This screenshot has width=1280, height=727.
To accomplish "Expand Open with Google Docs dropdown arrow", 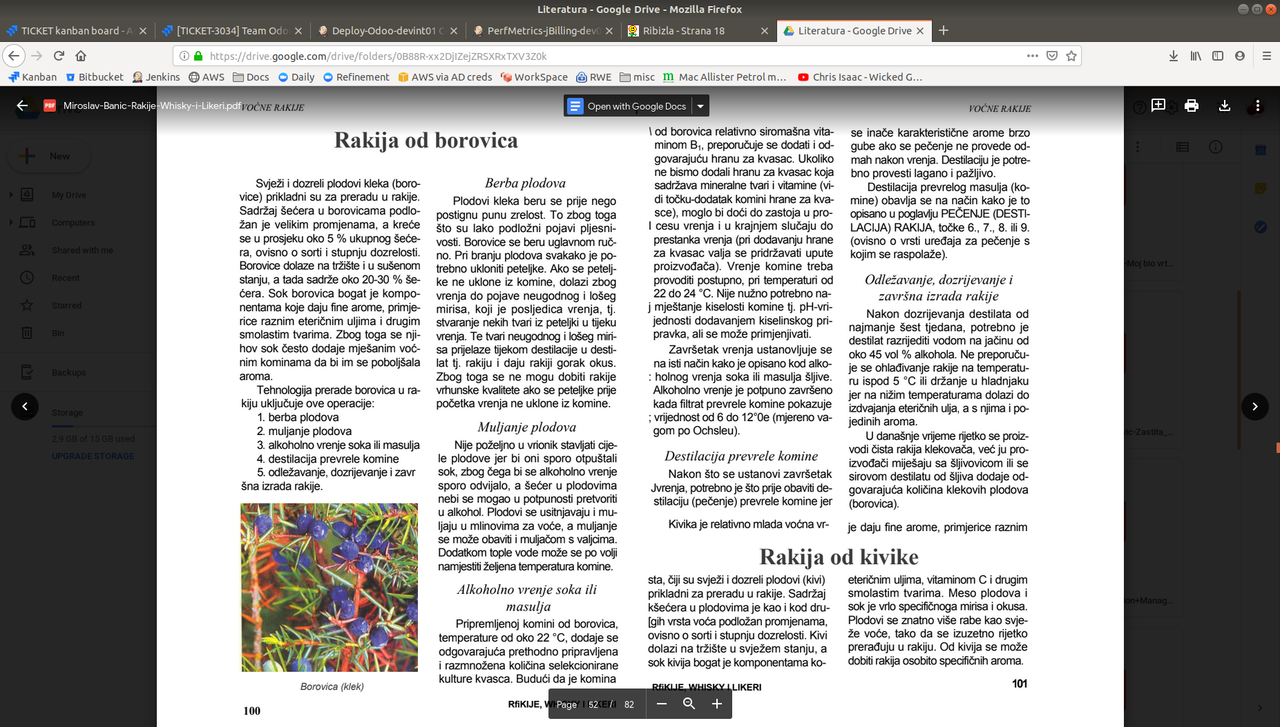I will coord(700,106).
